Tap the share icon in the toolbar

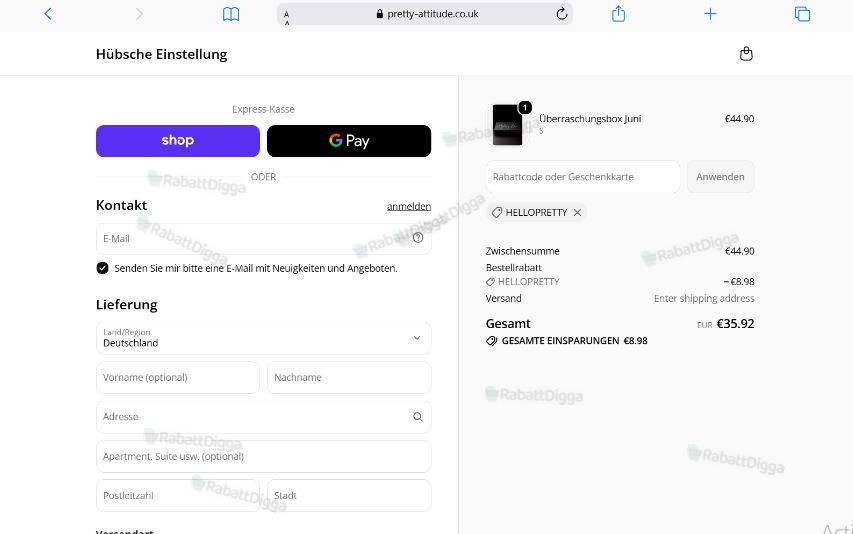(x=619, y=14)
